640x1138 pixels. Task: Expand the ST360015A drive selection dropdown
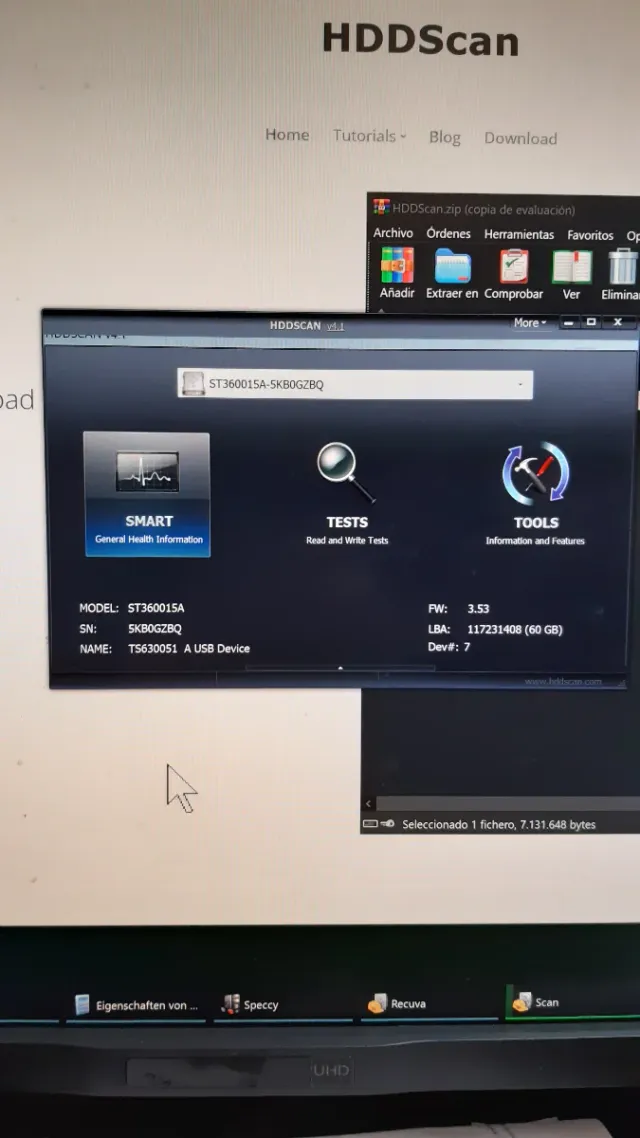pyautogui.click(x=520, y=385)
